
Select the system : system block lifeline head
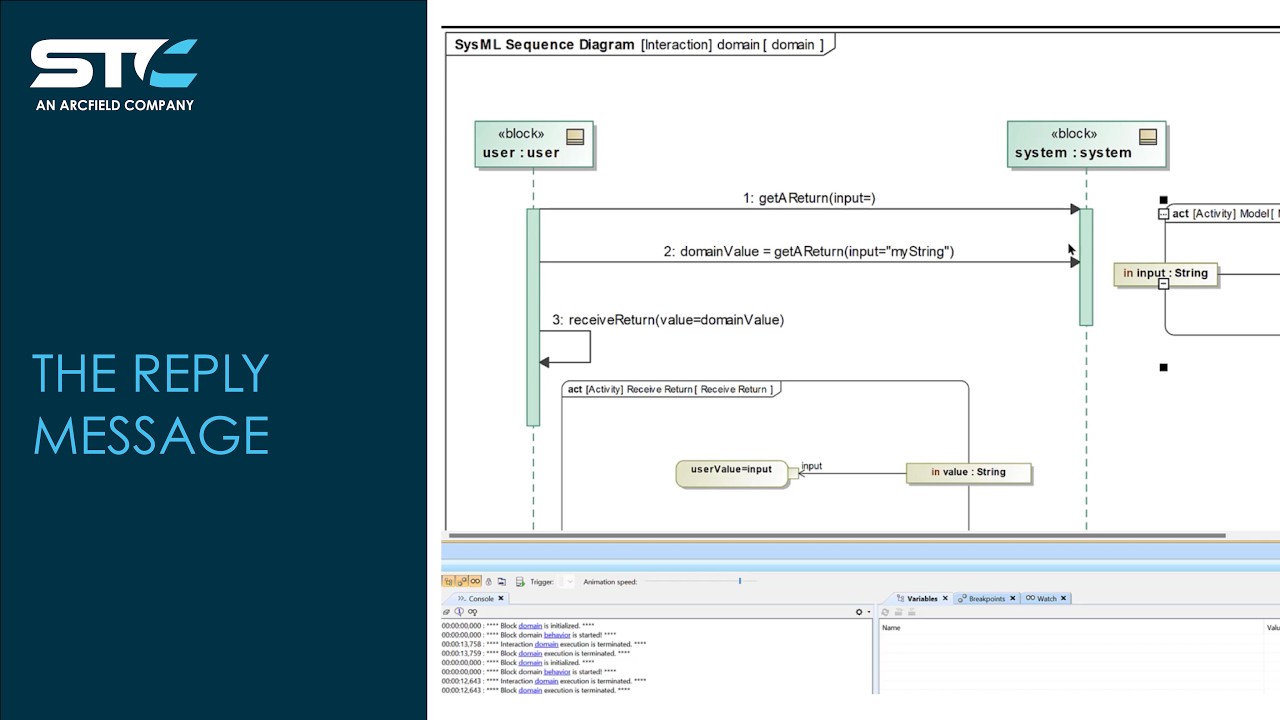pyautogui.click(x=1086, y=144)
